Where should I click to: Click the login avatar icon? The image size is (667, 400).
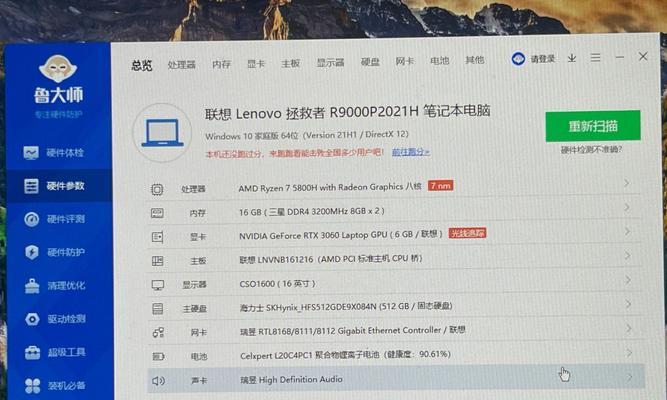pyautogui.click(x=518, y=59)
